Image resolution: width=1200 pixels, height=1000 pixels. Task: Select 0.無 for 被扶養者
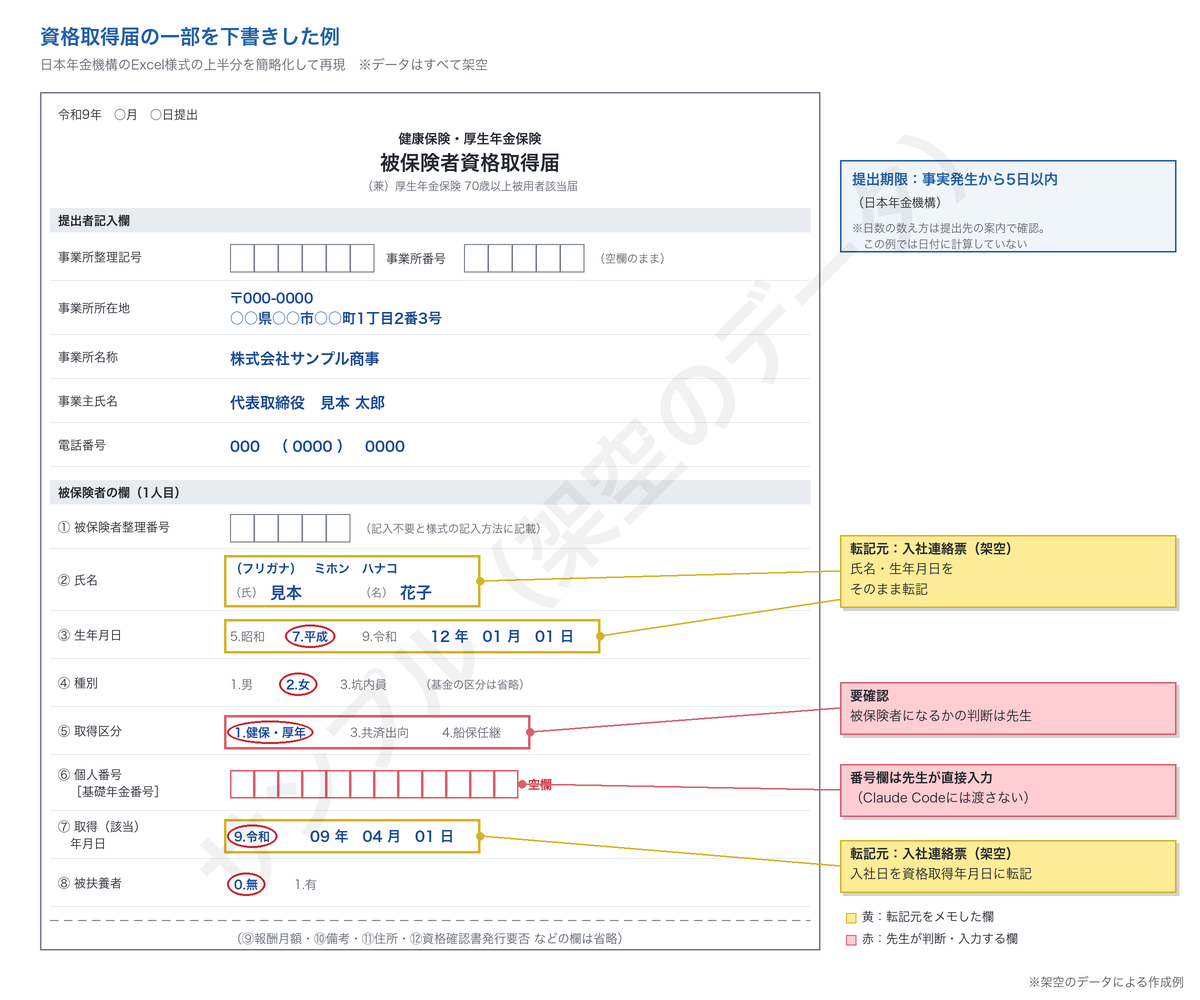pos(246,884)
